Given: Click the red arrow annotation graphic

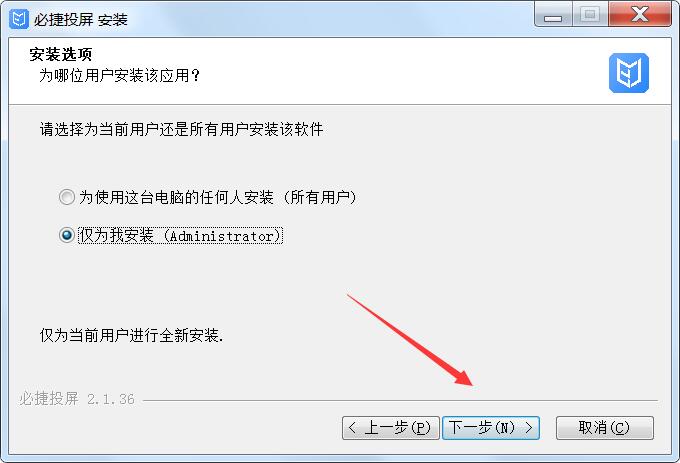Looking at the screenshot, I should pyautogui.click(x=410, y=340).
